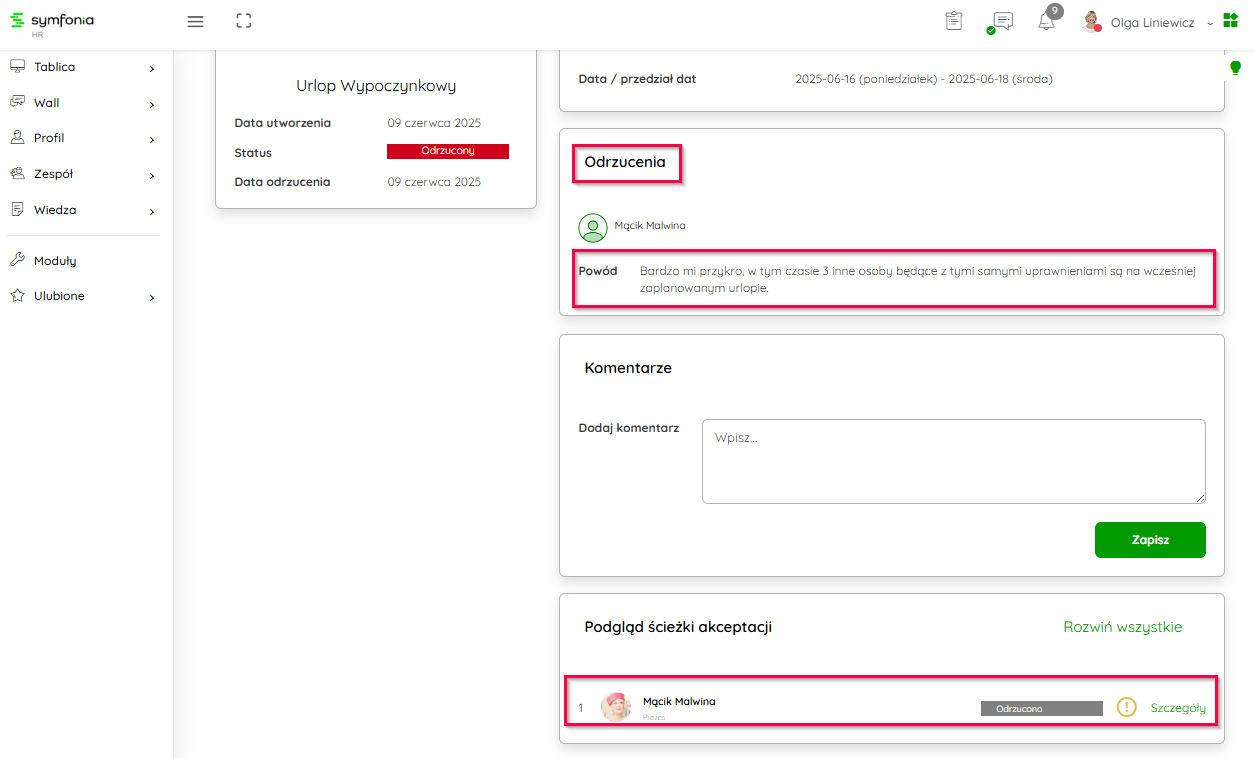Click the hamburger menu icon
Viewport: 1254px width, 758px height.
pyautogui.click(x=196, y=21)
